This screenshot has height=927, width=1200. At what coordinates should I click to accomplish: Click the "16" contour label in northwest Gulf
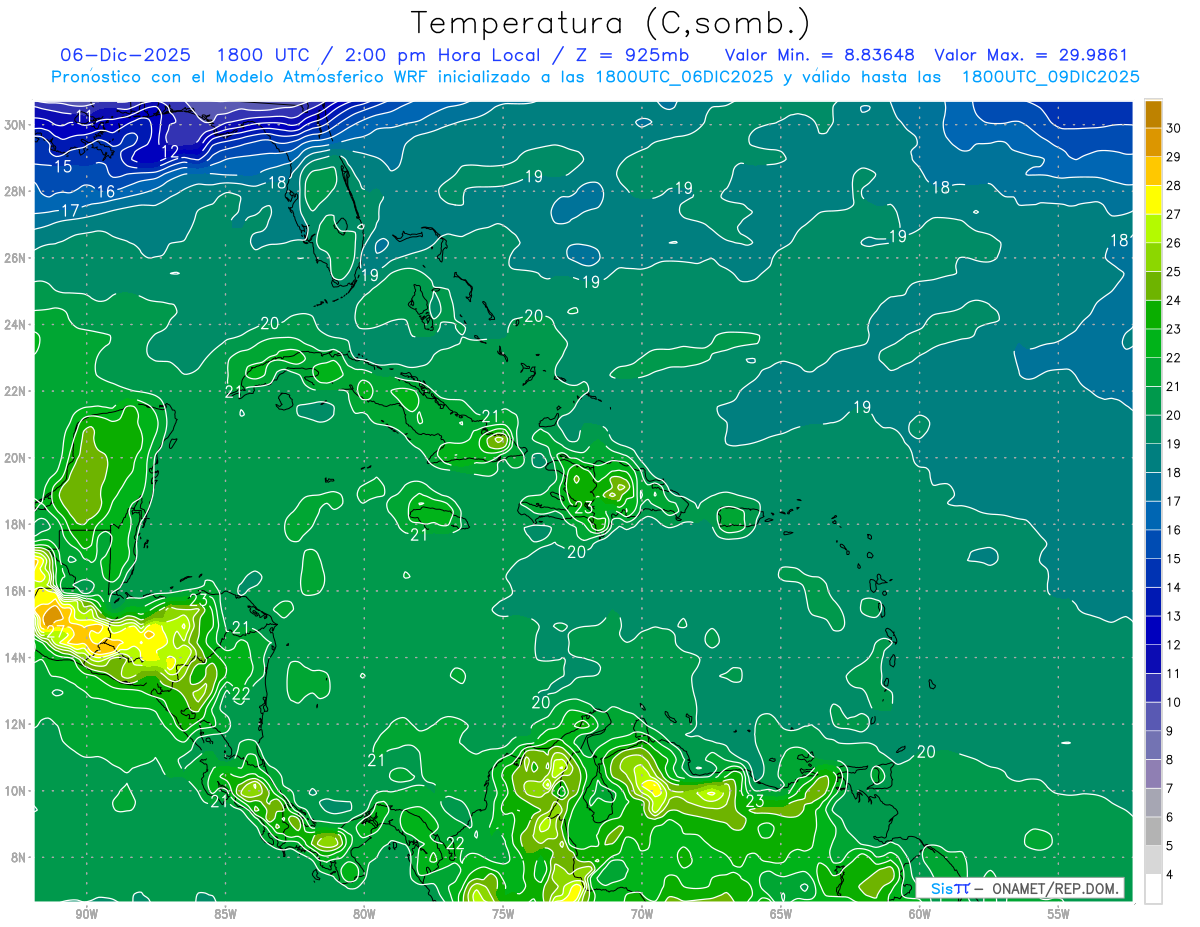(x=106, y=191)
